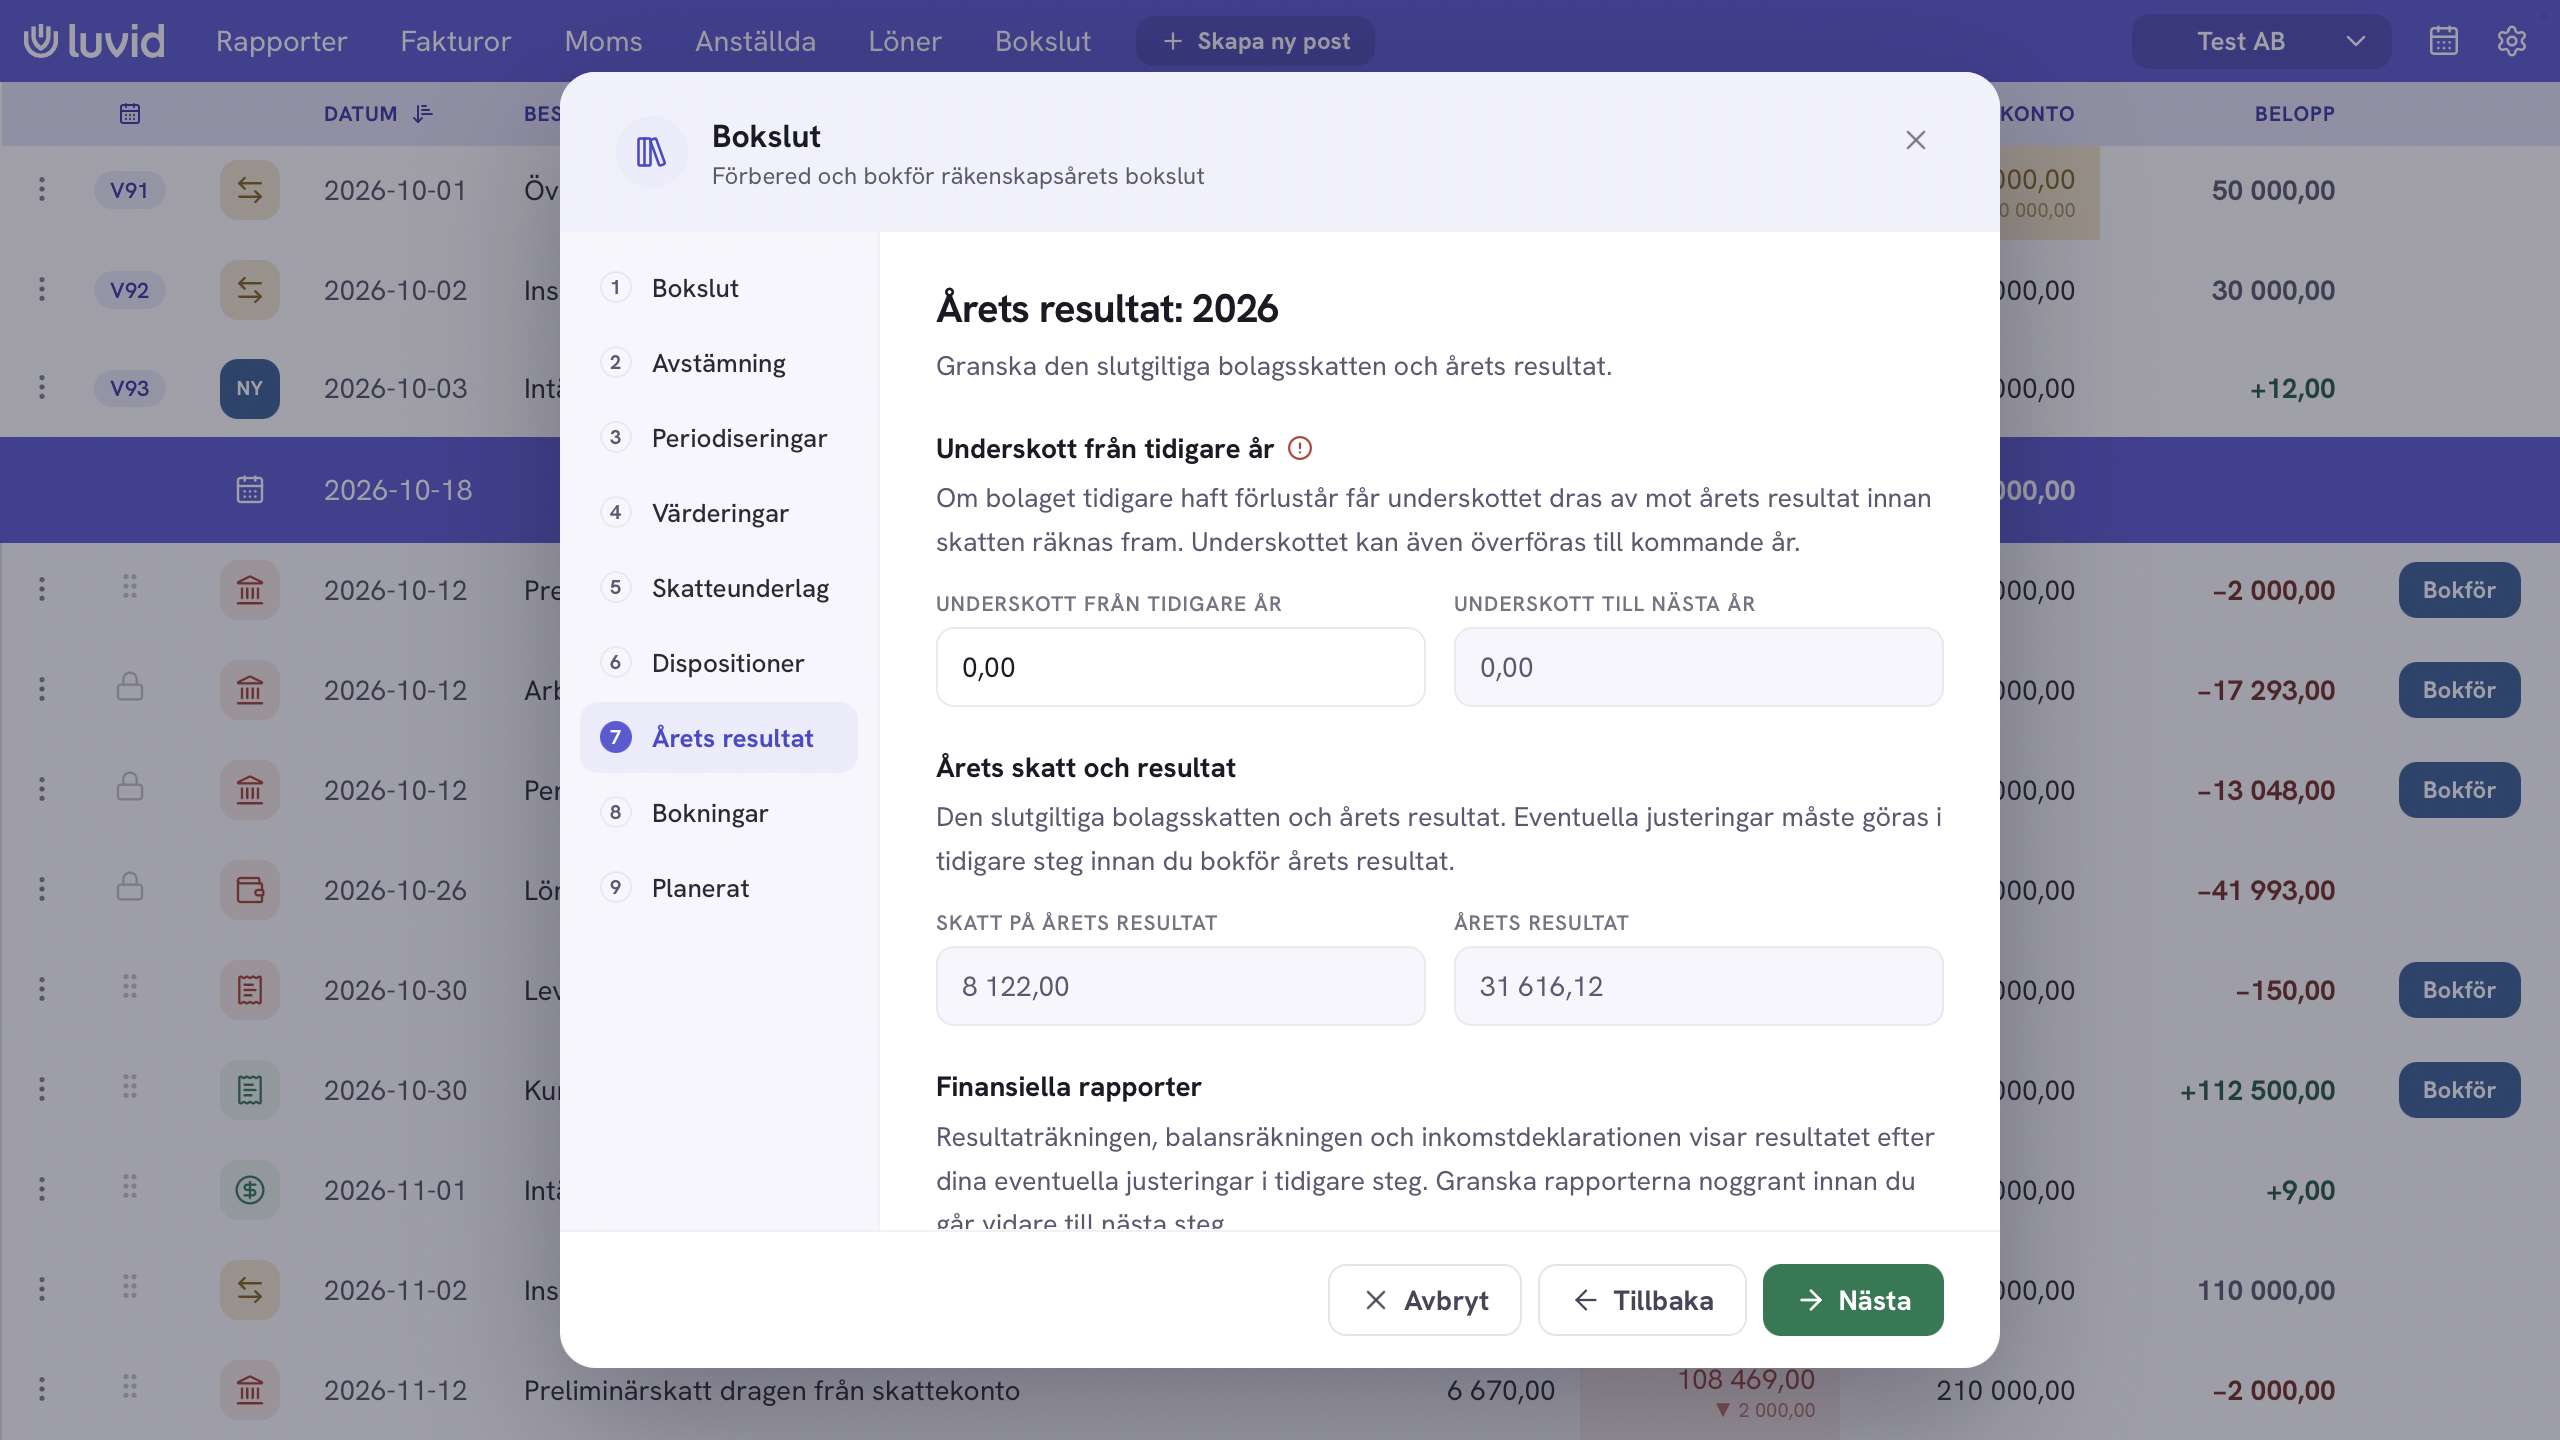Screen dimensions: 2560x1440
Task: Click the drag handle on 2026-11-02 row
Action: pos(130,1287)
